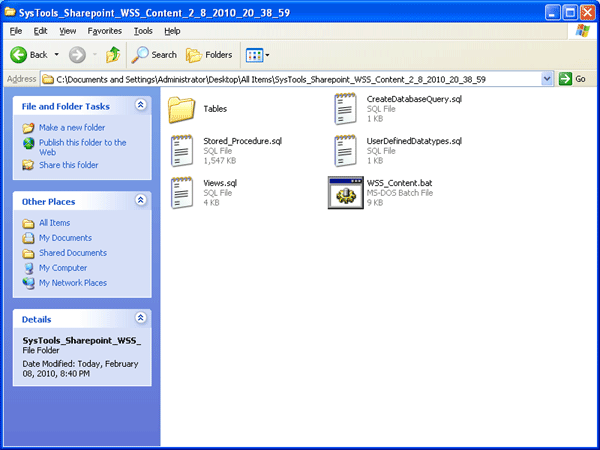Select the Views.sql file icon
Screen dimensions: 600x450
pos(182,192)
